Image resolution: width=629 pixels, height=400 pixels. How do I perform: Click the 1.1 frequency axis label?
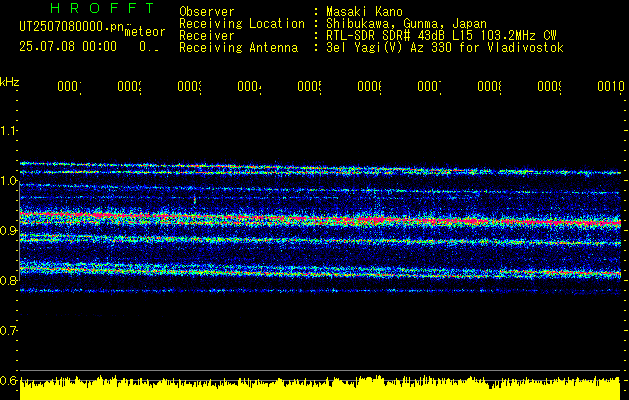coord(8,130)
